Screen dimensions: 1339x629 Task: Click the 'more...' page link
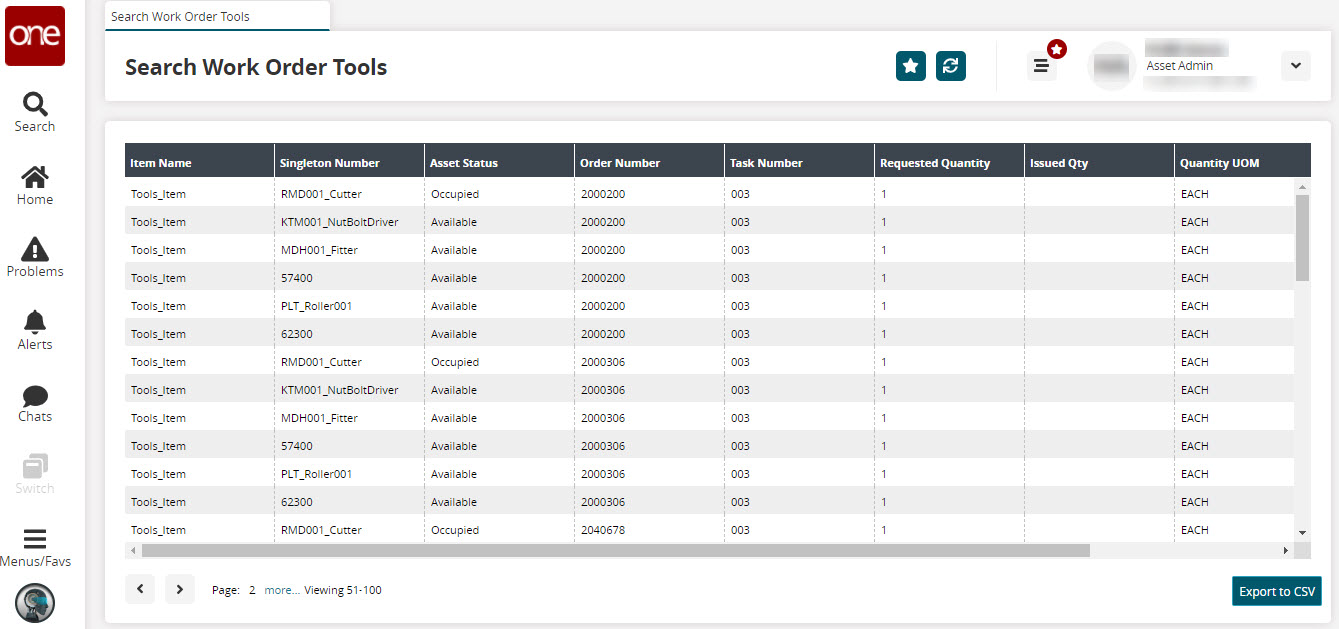coord(282,590)
